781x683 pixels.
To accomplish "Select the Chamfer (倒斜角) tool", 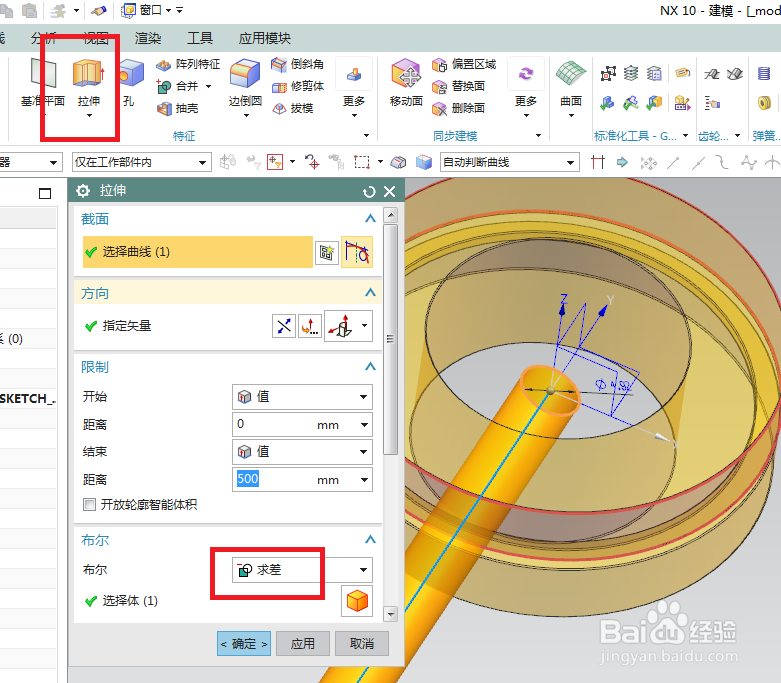I will pyautogui.click(x=298, y=64).
